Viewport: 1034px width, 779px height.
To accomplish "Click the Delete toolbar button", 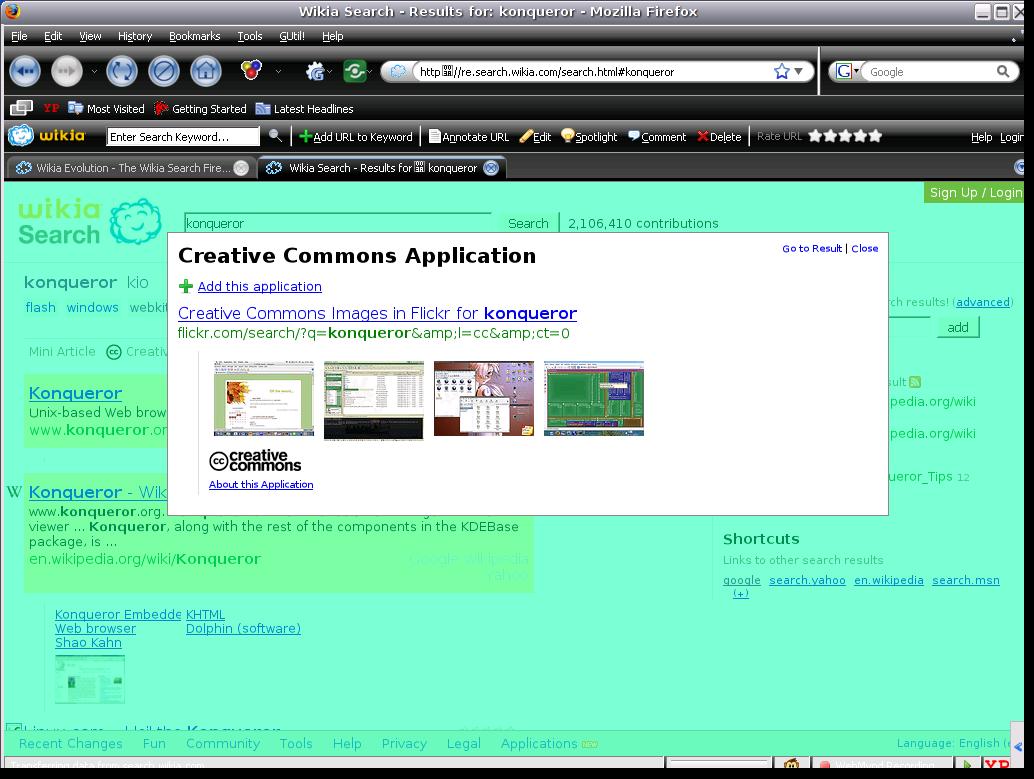I will pos(719,137).
